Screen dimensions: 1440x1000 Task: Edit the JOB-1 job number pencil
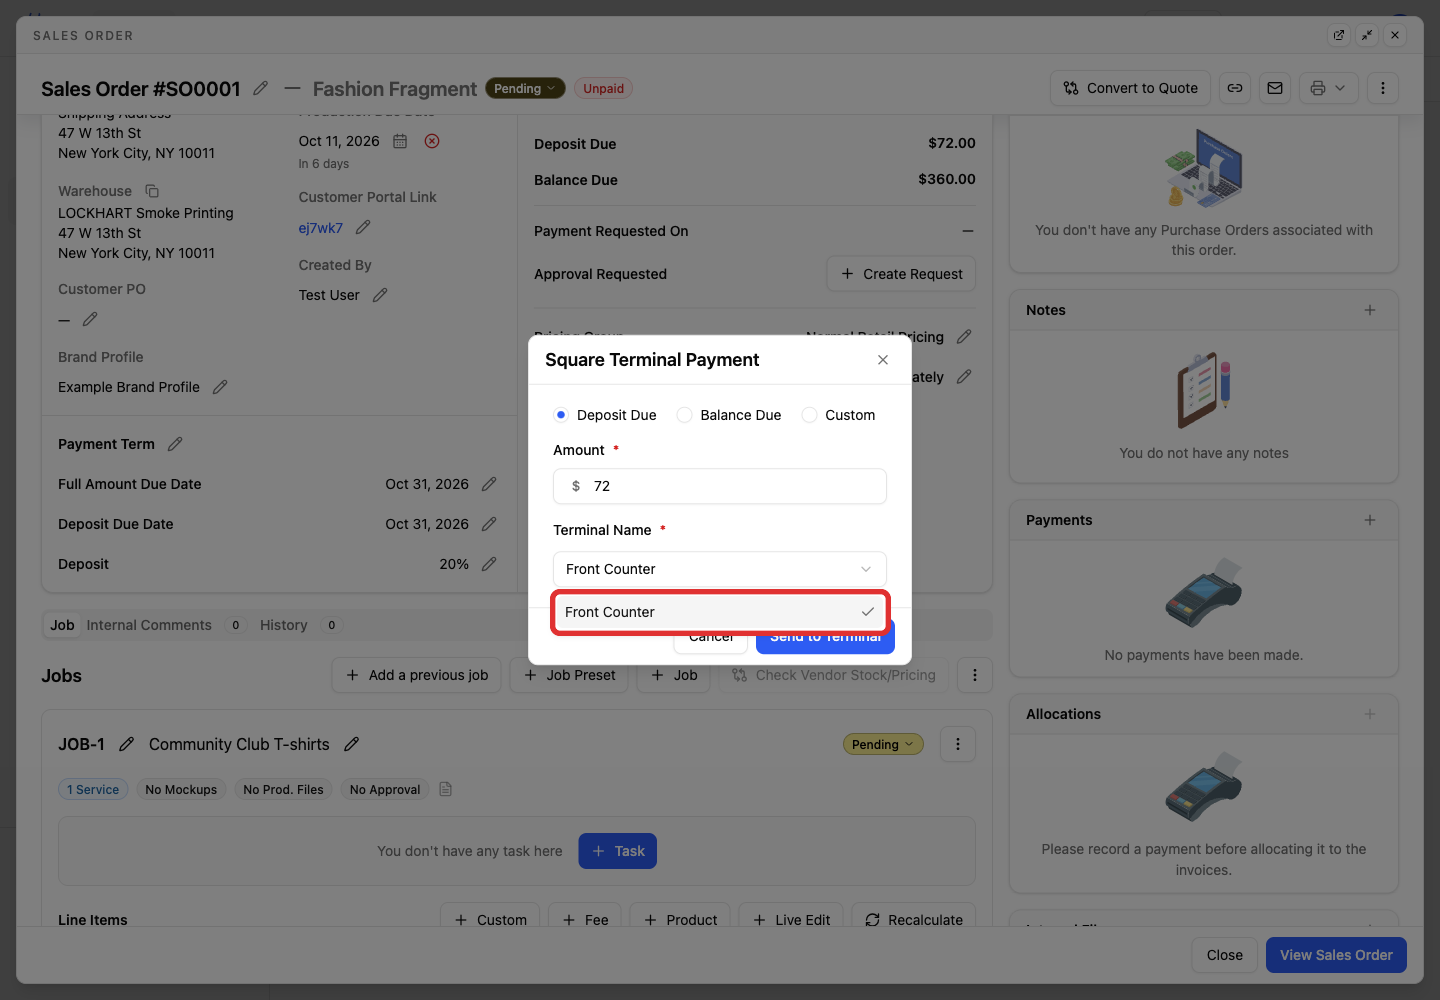126,744
